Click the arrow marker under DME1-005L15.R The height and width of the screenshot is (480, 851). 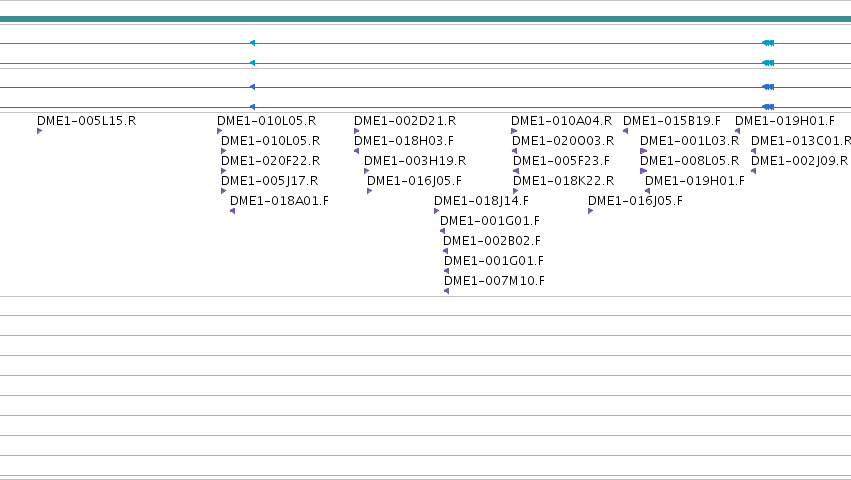[x=40, y=131]
